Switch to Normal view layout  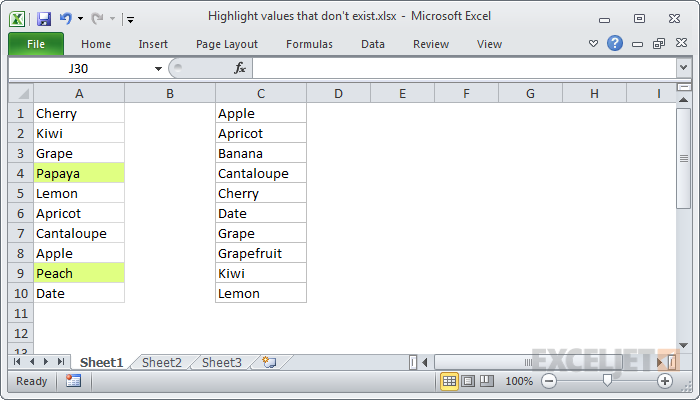tap(450, 381)
